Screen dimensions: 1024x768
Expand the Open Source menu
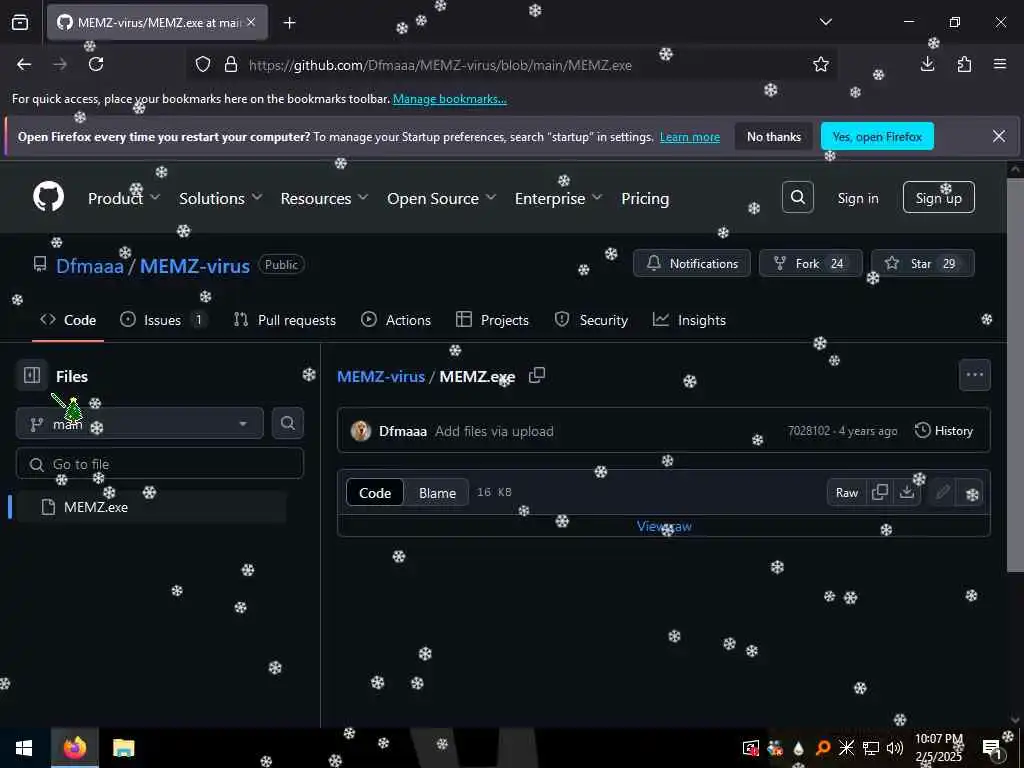(x=441, y=198)
